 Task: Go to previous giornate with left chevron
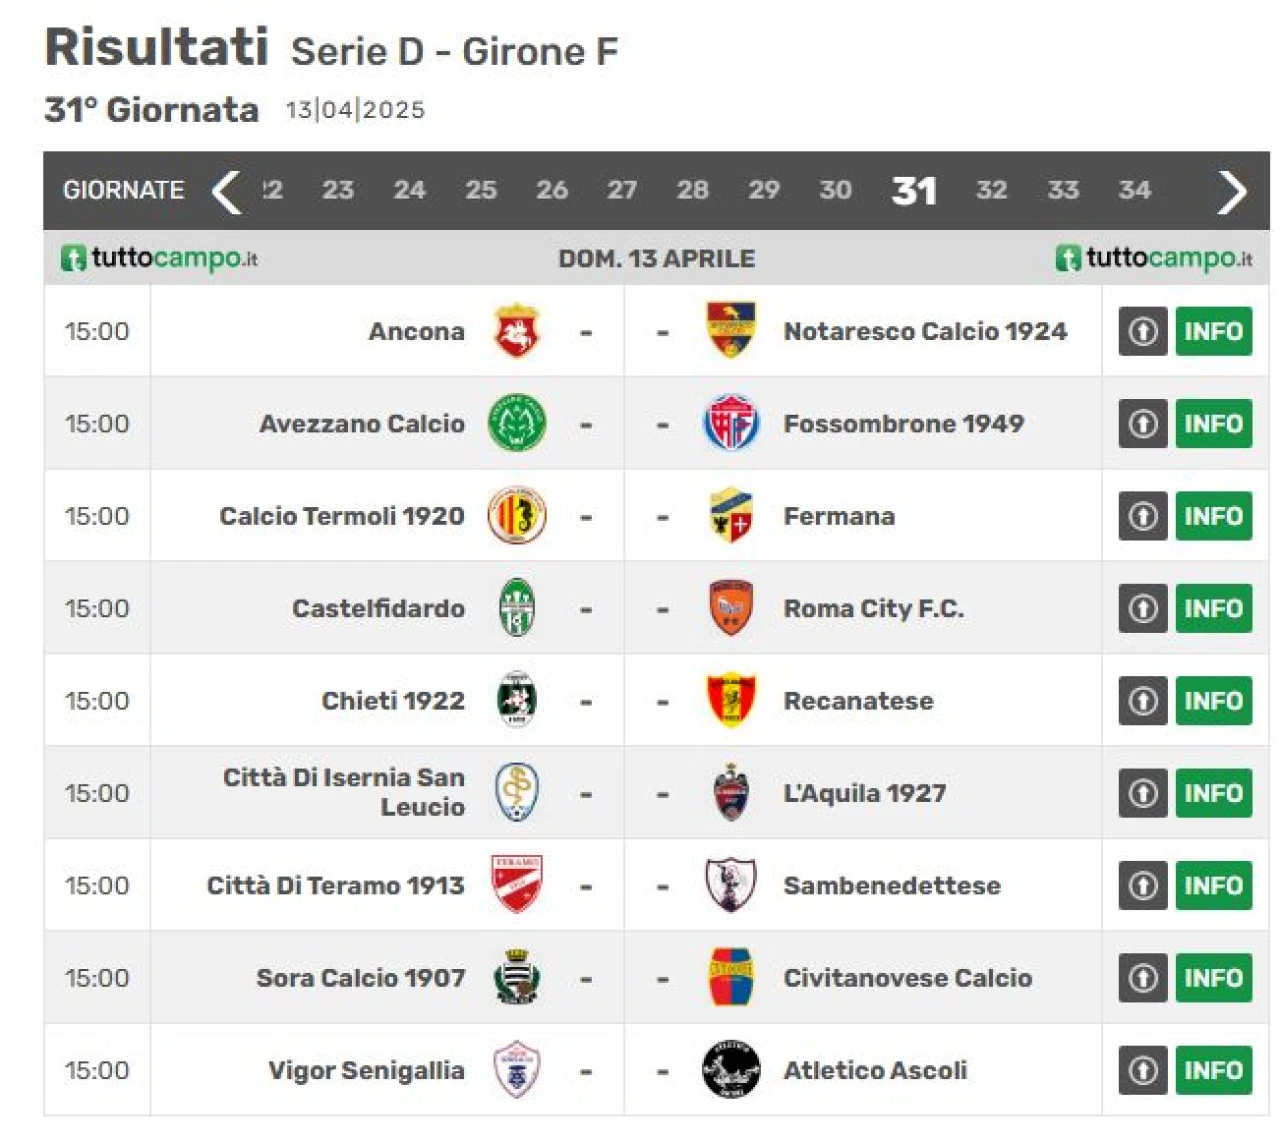coord(227,191)
